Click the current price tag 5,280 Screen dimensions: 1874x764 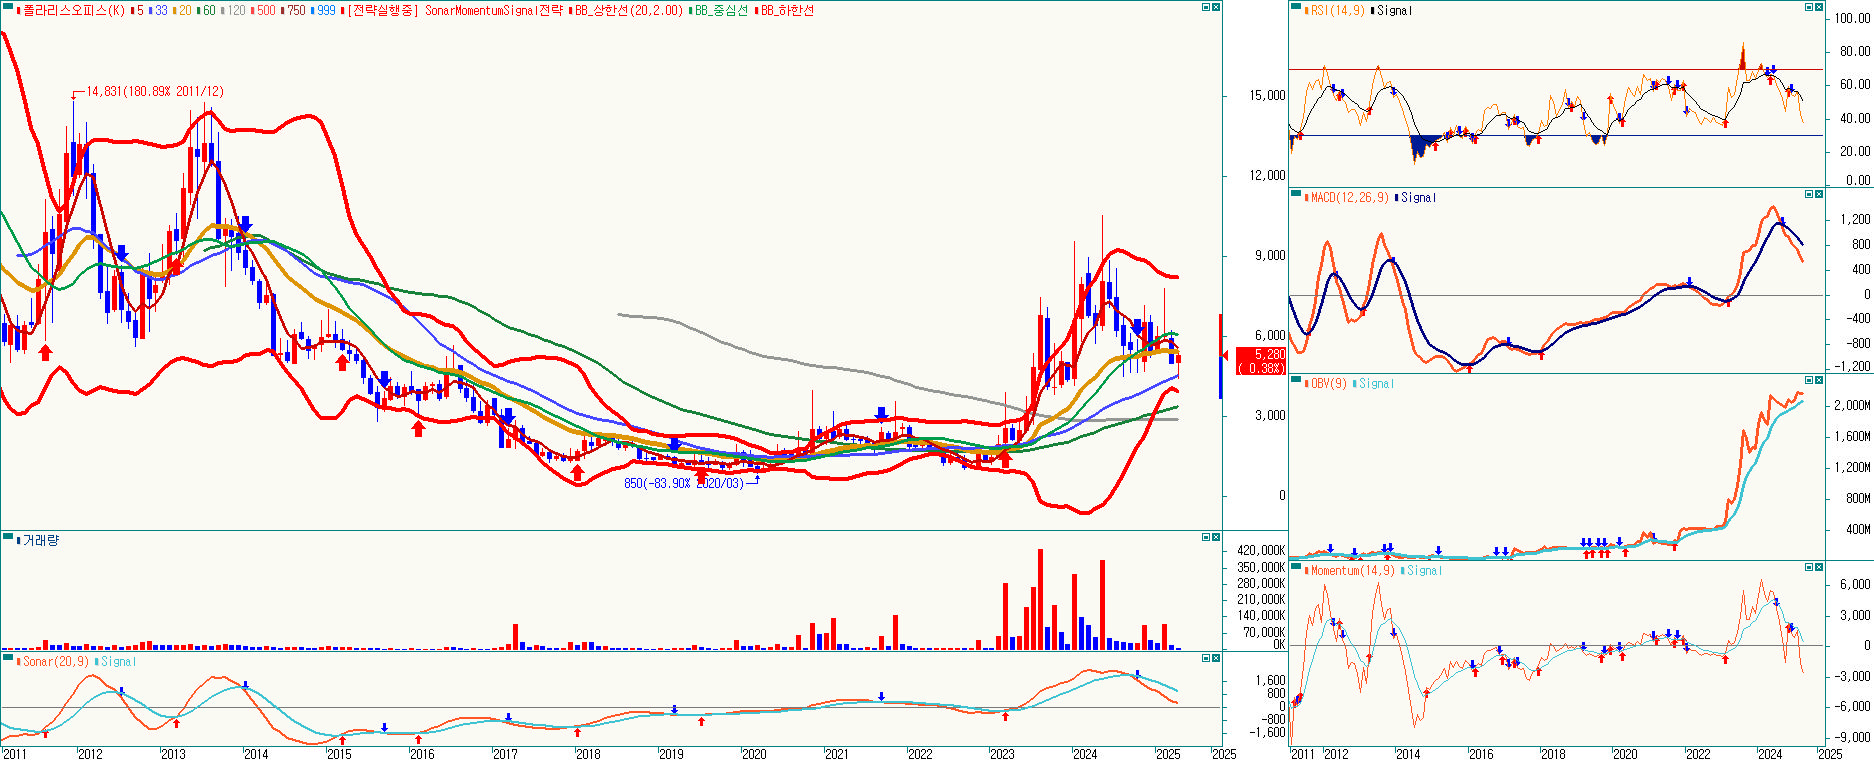[1261, 354]
